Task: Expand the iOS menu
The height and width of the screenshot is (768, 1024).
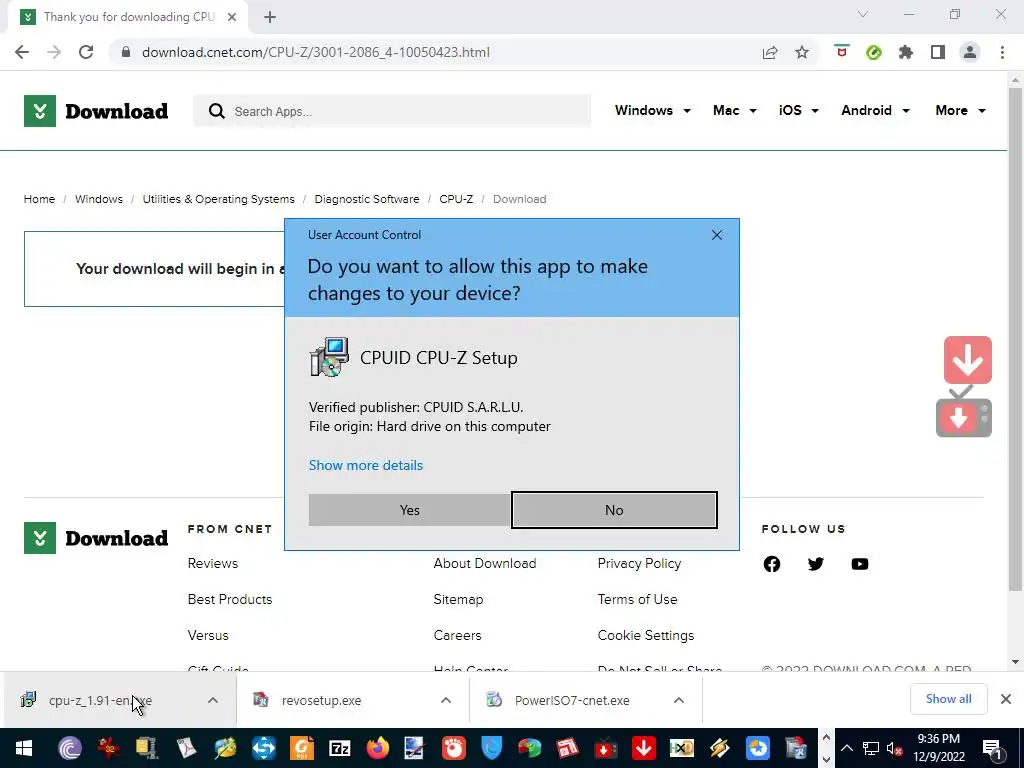Action: (798, 110)
